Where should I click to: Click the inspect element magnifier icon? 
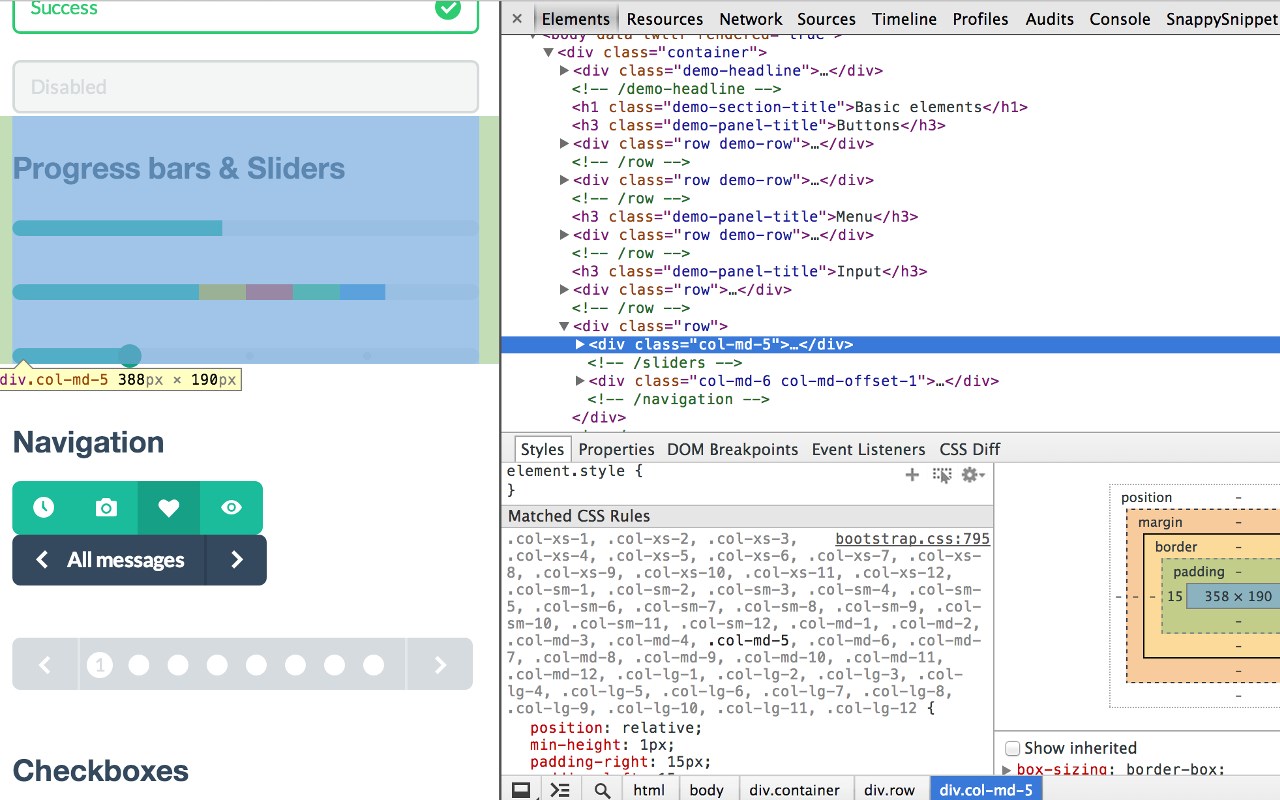point(602,790)
